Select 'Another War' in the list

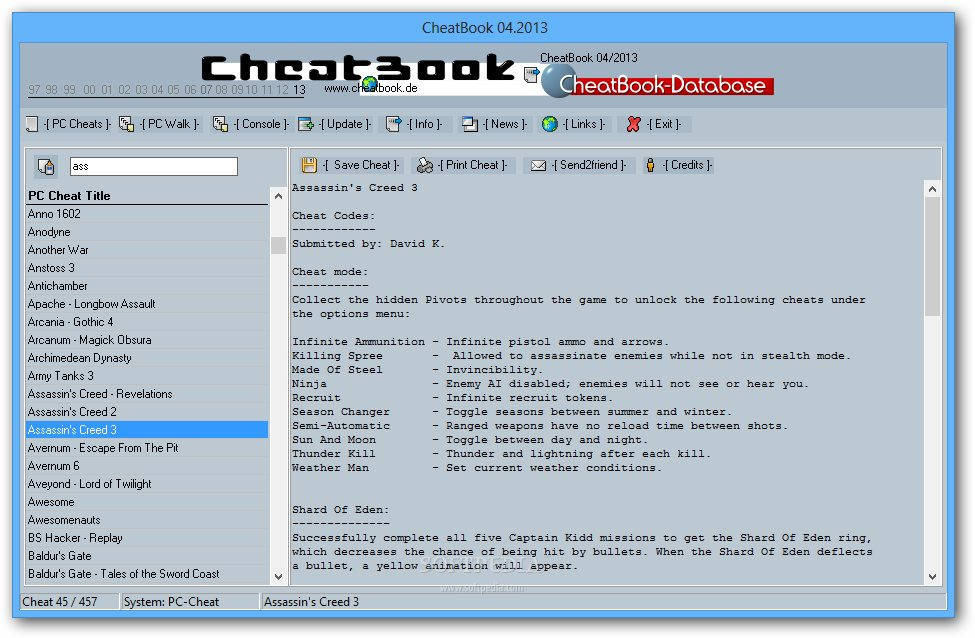coord(147,250)
